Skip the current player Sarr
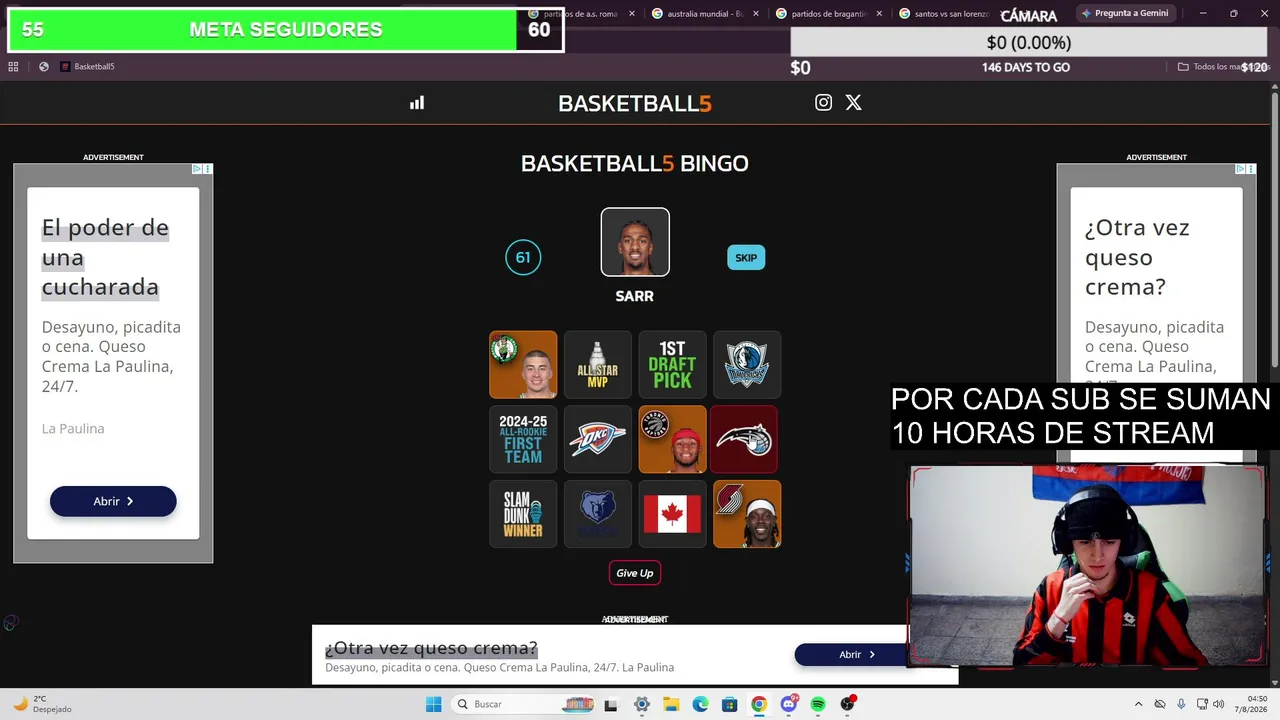 (x=746, y=258)
